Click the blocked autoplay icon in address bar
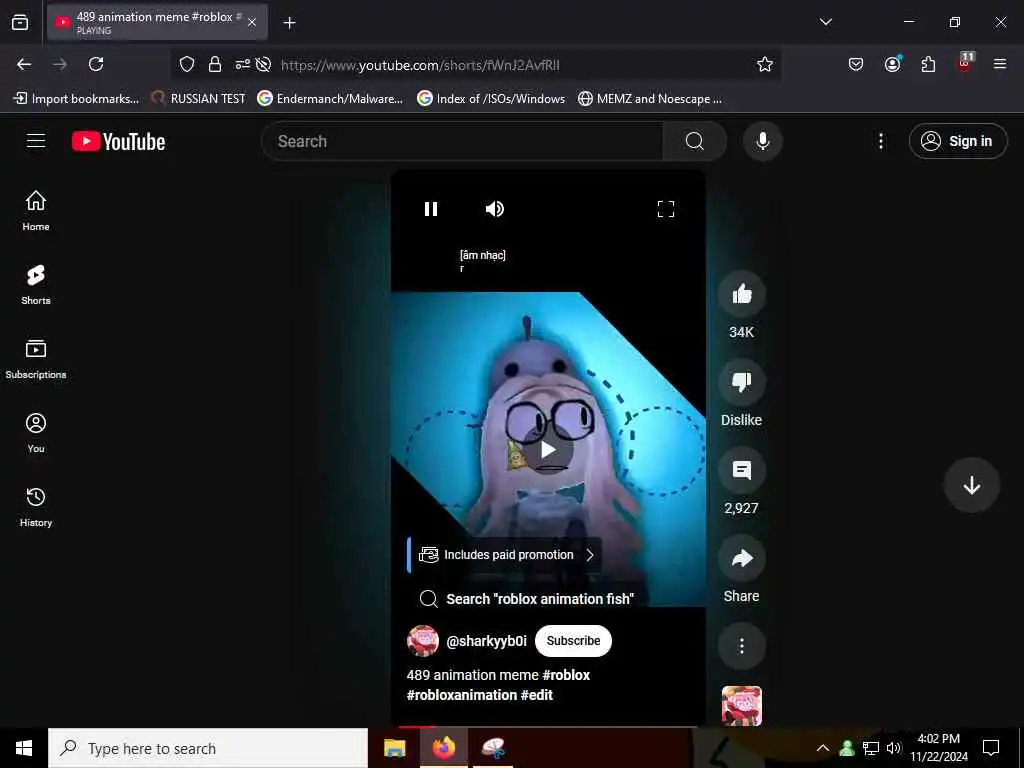Viewport: 1024px width, 768px height. [x=263, y=64]
